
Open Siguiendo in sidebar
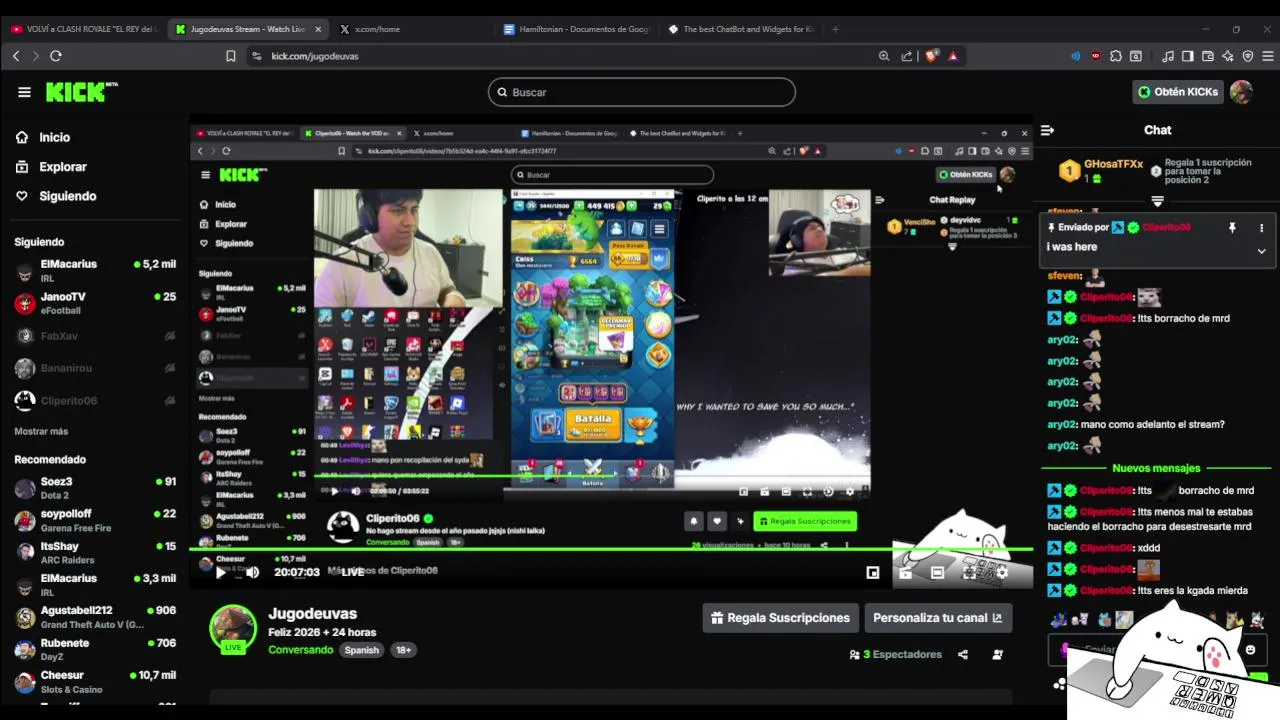[x=68, y=196]
